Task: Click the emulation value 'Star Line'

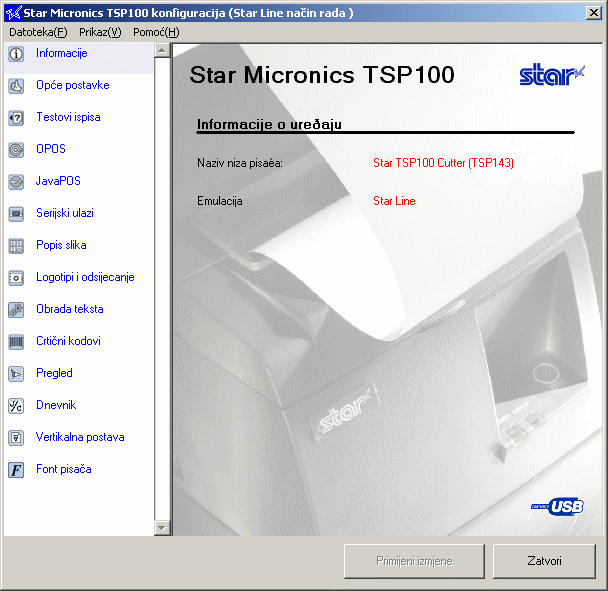Action: pos(394,201)
